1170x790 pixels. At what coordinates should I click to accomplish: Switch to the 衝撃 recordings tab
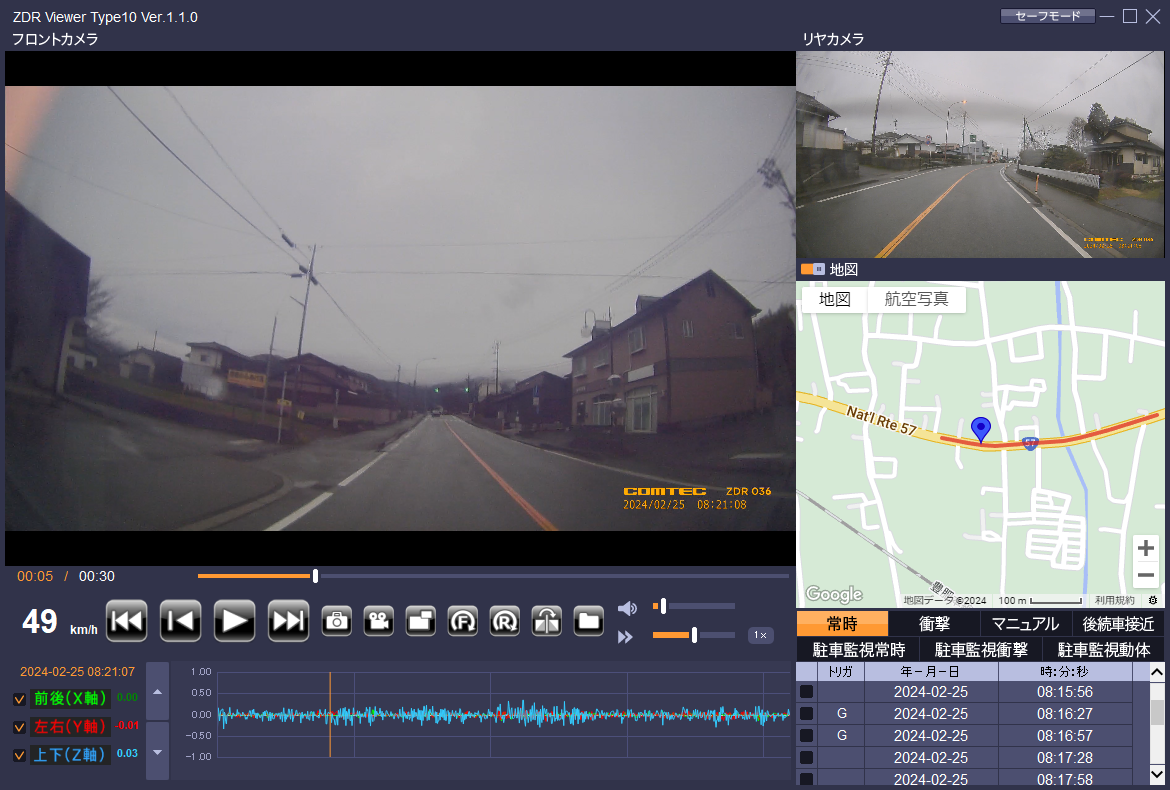933,624
